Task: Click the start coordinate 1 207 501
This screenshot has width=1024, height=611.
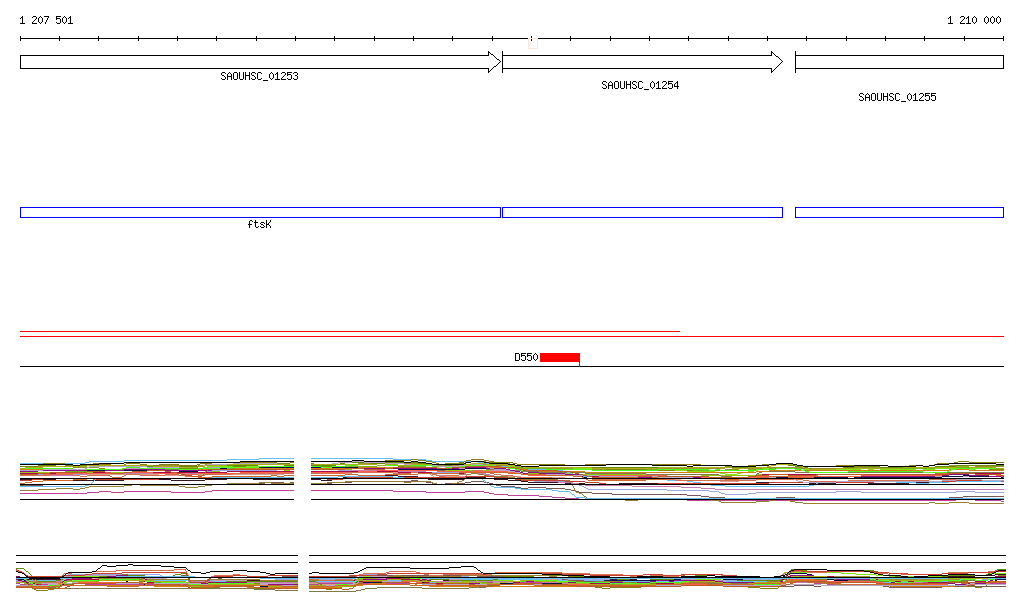Action: [x=46, y=20]
